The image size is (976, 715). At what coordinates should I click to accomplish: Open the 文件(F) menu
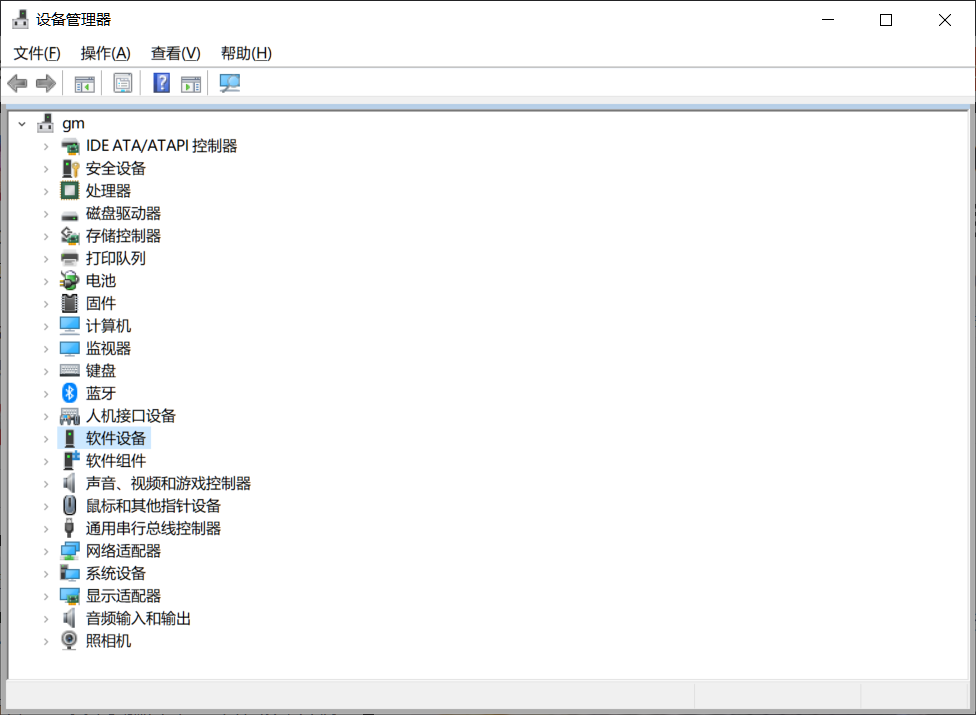click(x=37, y=54)
